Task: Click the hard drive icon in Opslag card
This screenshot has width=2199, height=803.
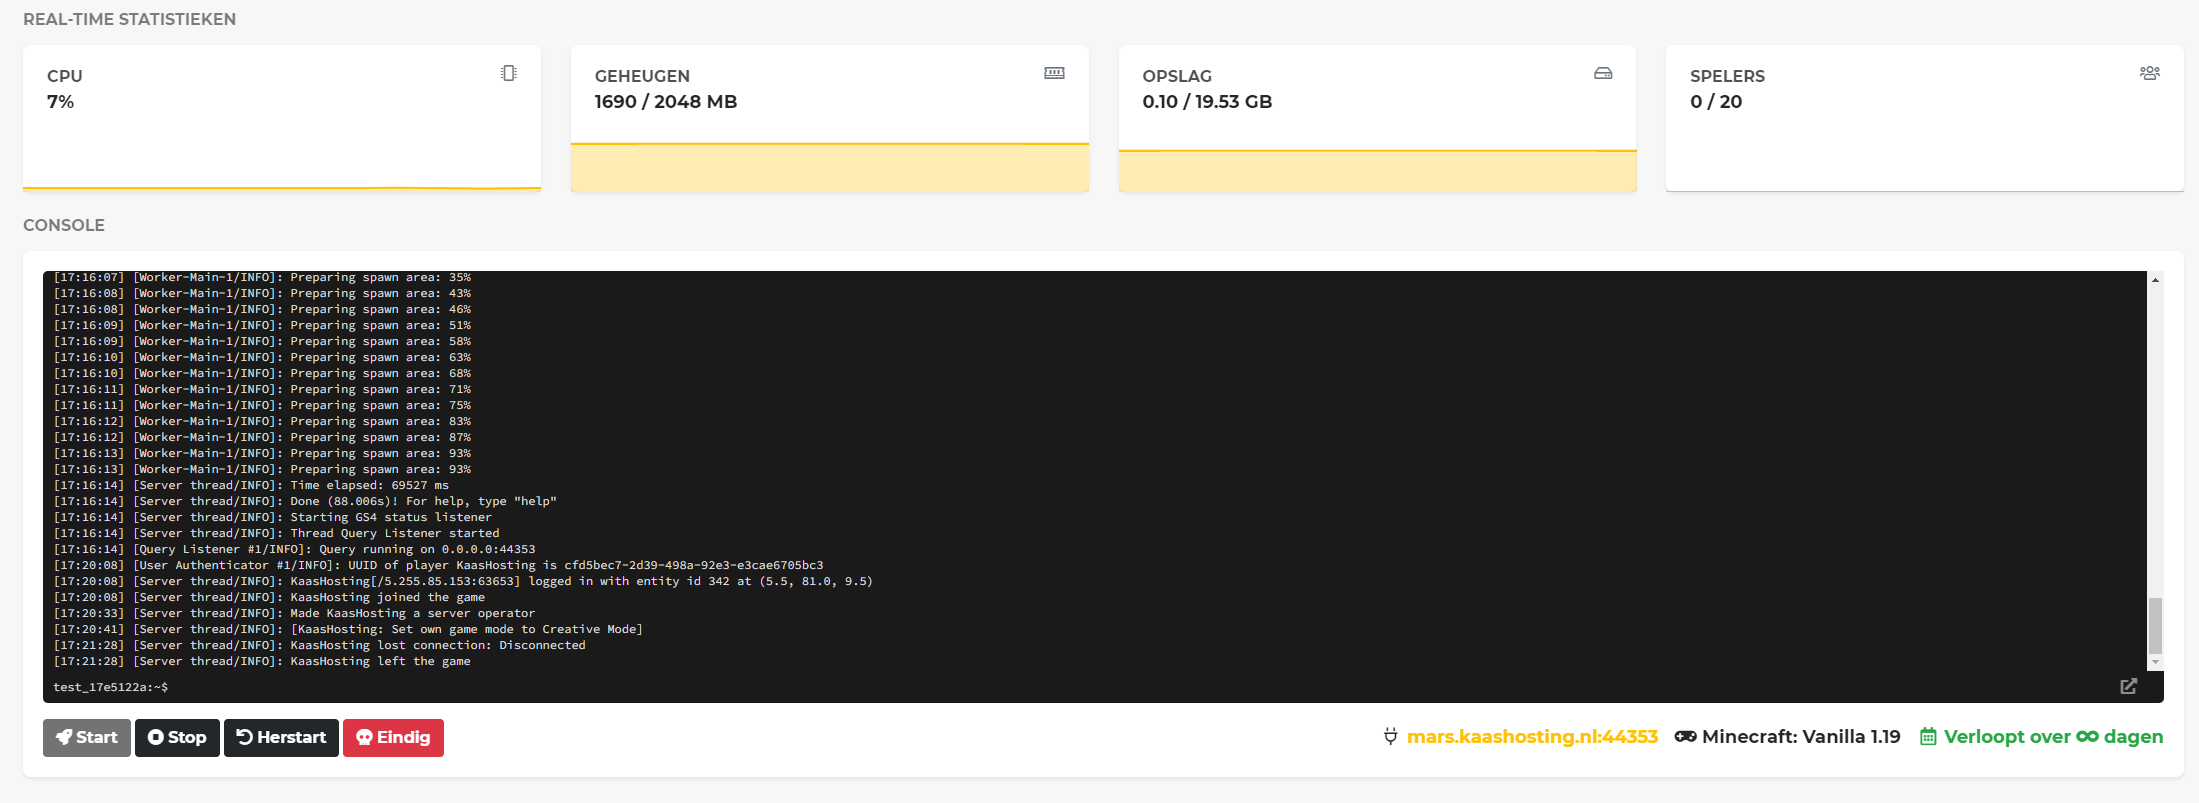Action: tap(1603, 73)
